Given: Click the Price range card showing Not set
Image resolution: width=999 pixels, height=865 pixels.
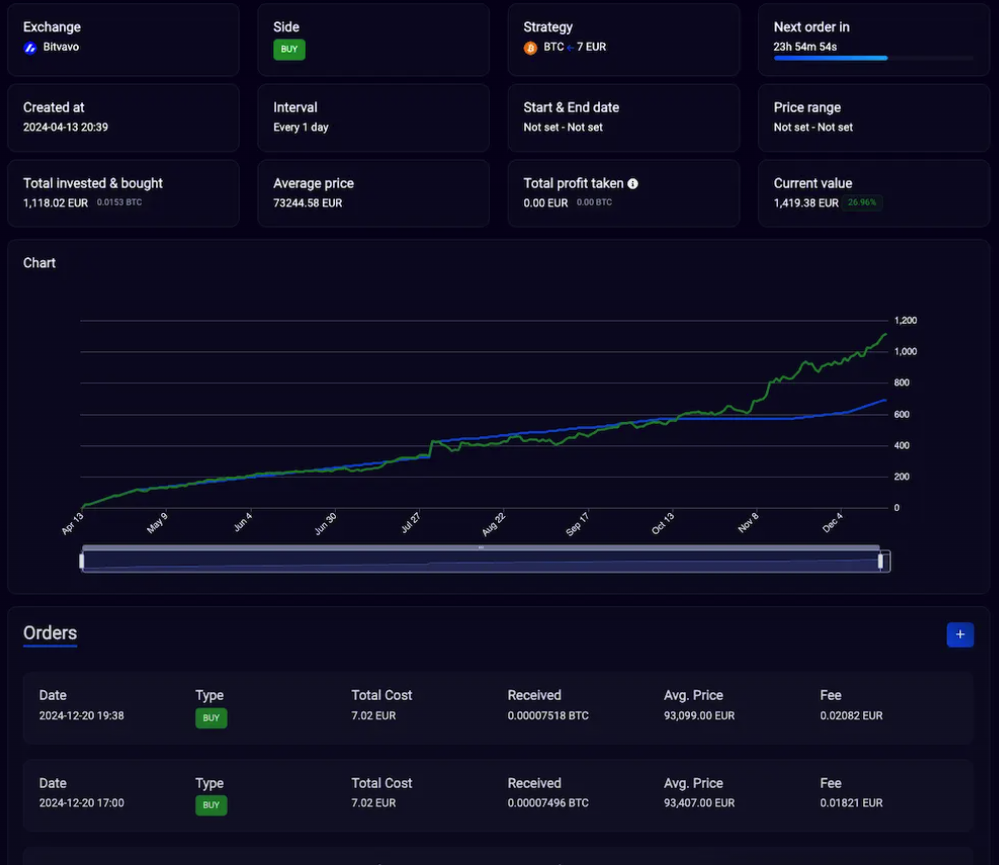Looking at the screenshot, I should (x=873, y=117).
